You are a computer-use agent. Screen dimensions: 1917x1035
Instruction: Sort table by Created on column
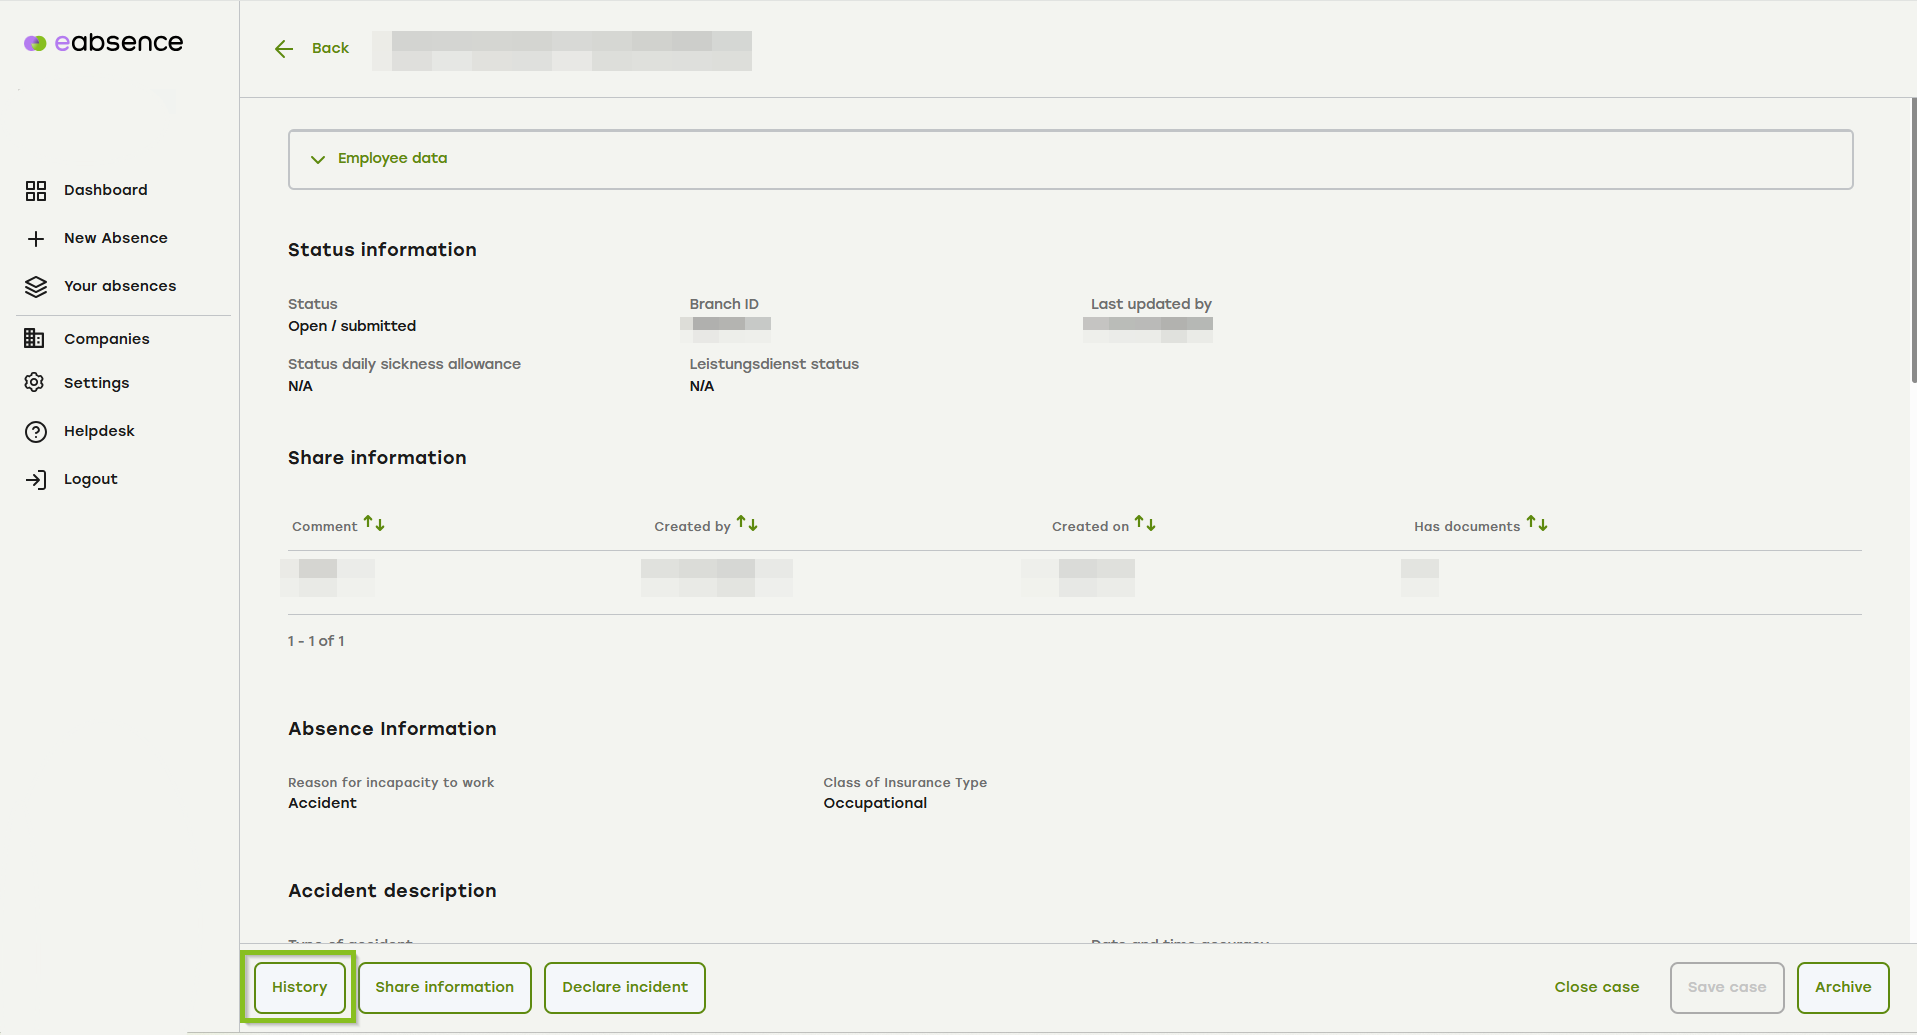[x=1145, y=524]
